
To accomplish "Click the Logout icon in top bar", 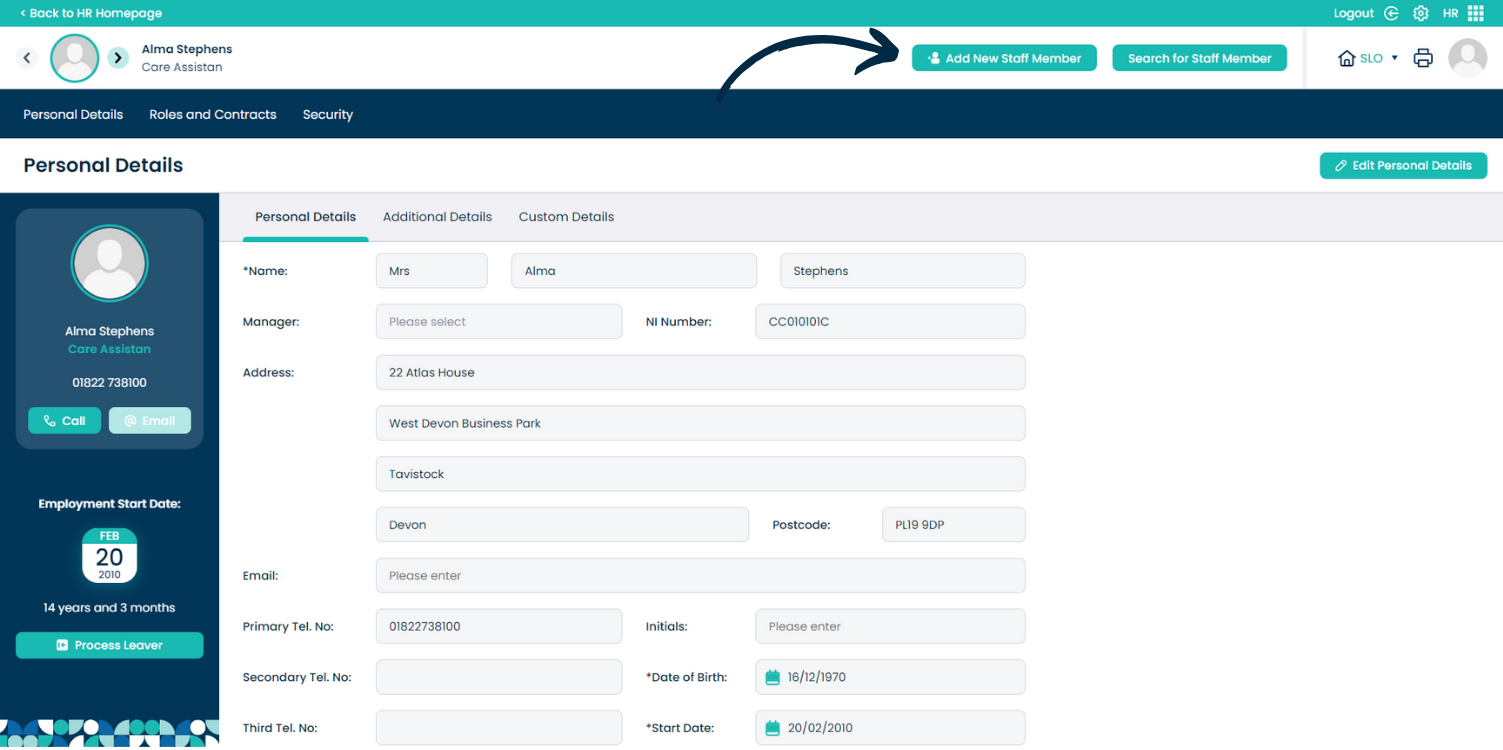I will click(x=1391, y=13).
